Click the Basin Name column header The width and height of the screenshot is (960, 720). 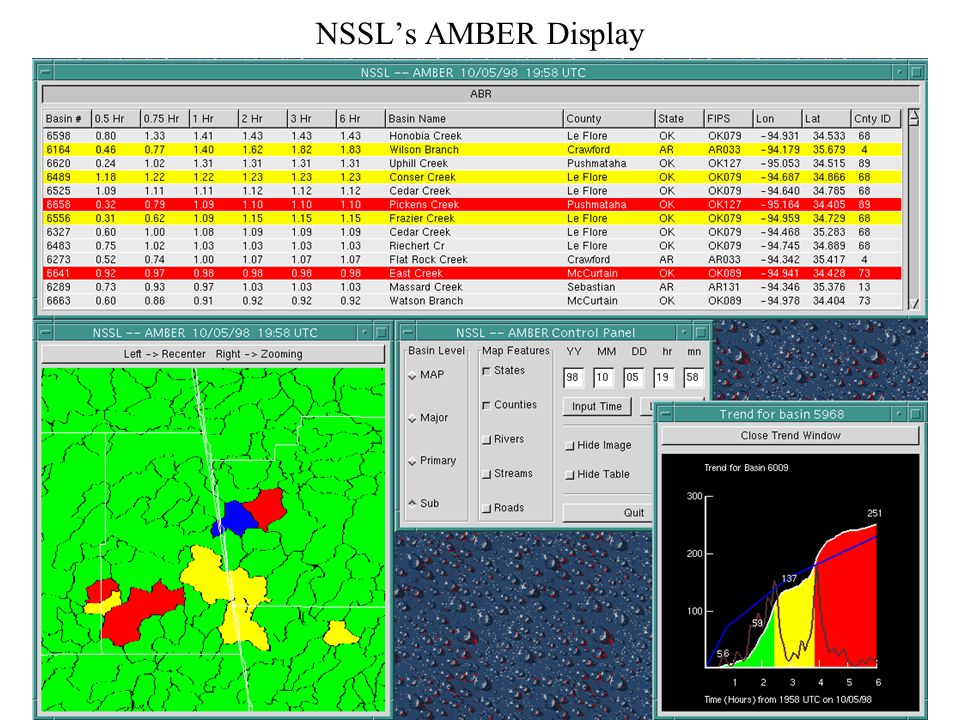point(474,119)
